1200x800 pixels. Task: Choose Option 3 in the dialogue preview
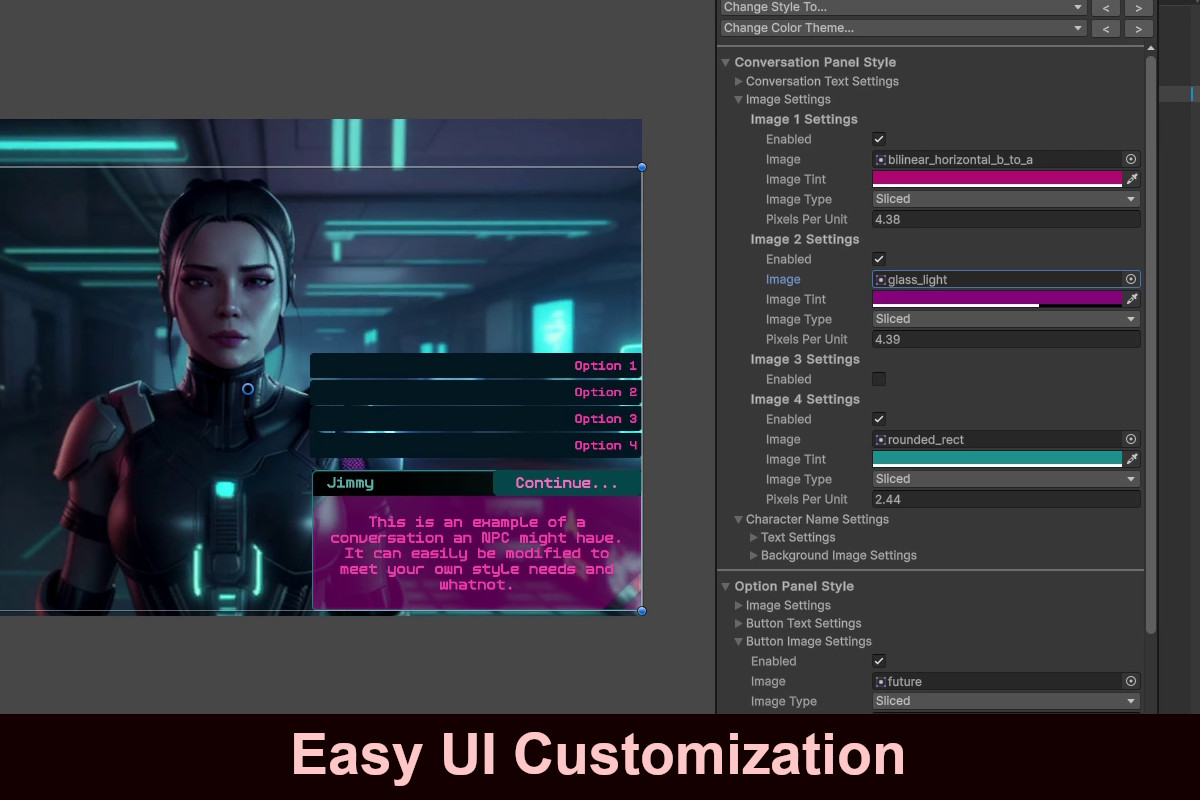click(x=475, y=419)
